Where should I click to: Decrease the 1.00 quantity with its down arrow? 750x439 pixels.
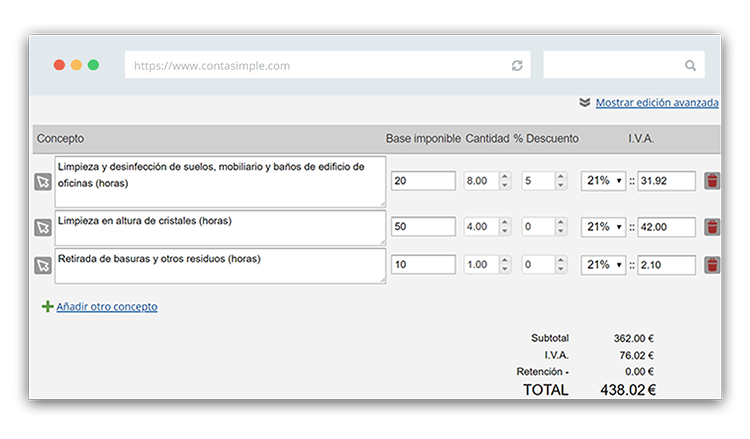tap(505, 269)
